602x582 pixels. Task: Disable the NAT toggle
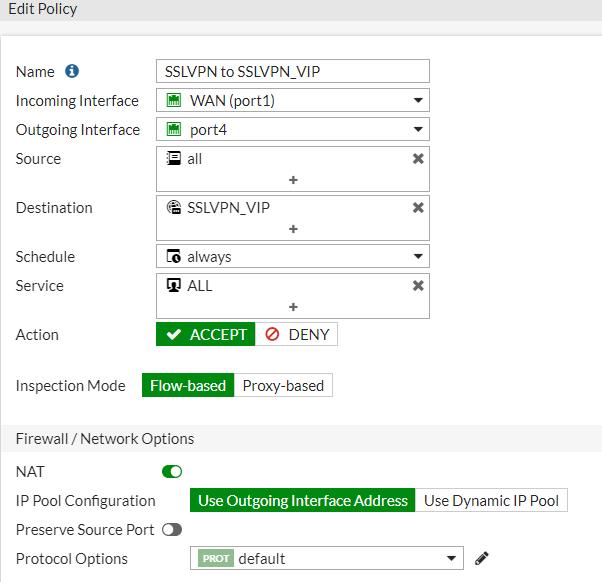pyautogui.click(x=172, y=471)
